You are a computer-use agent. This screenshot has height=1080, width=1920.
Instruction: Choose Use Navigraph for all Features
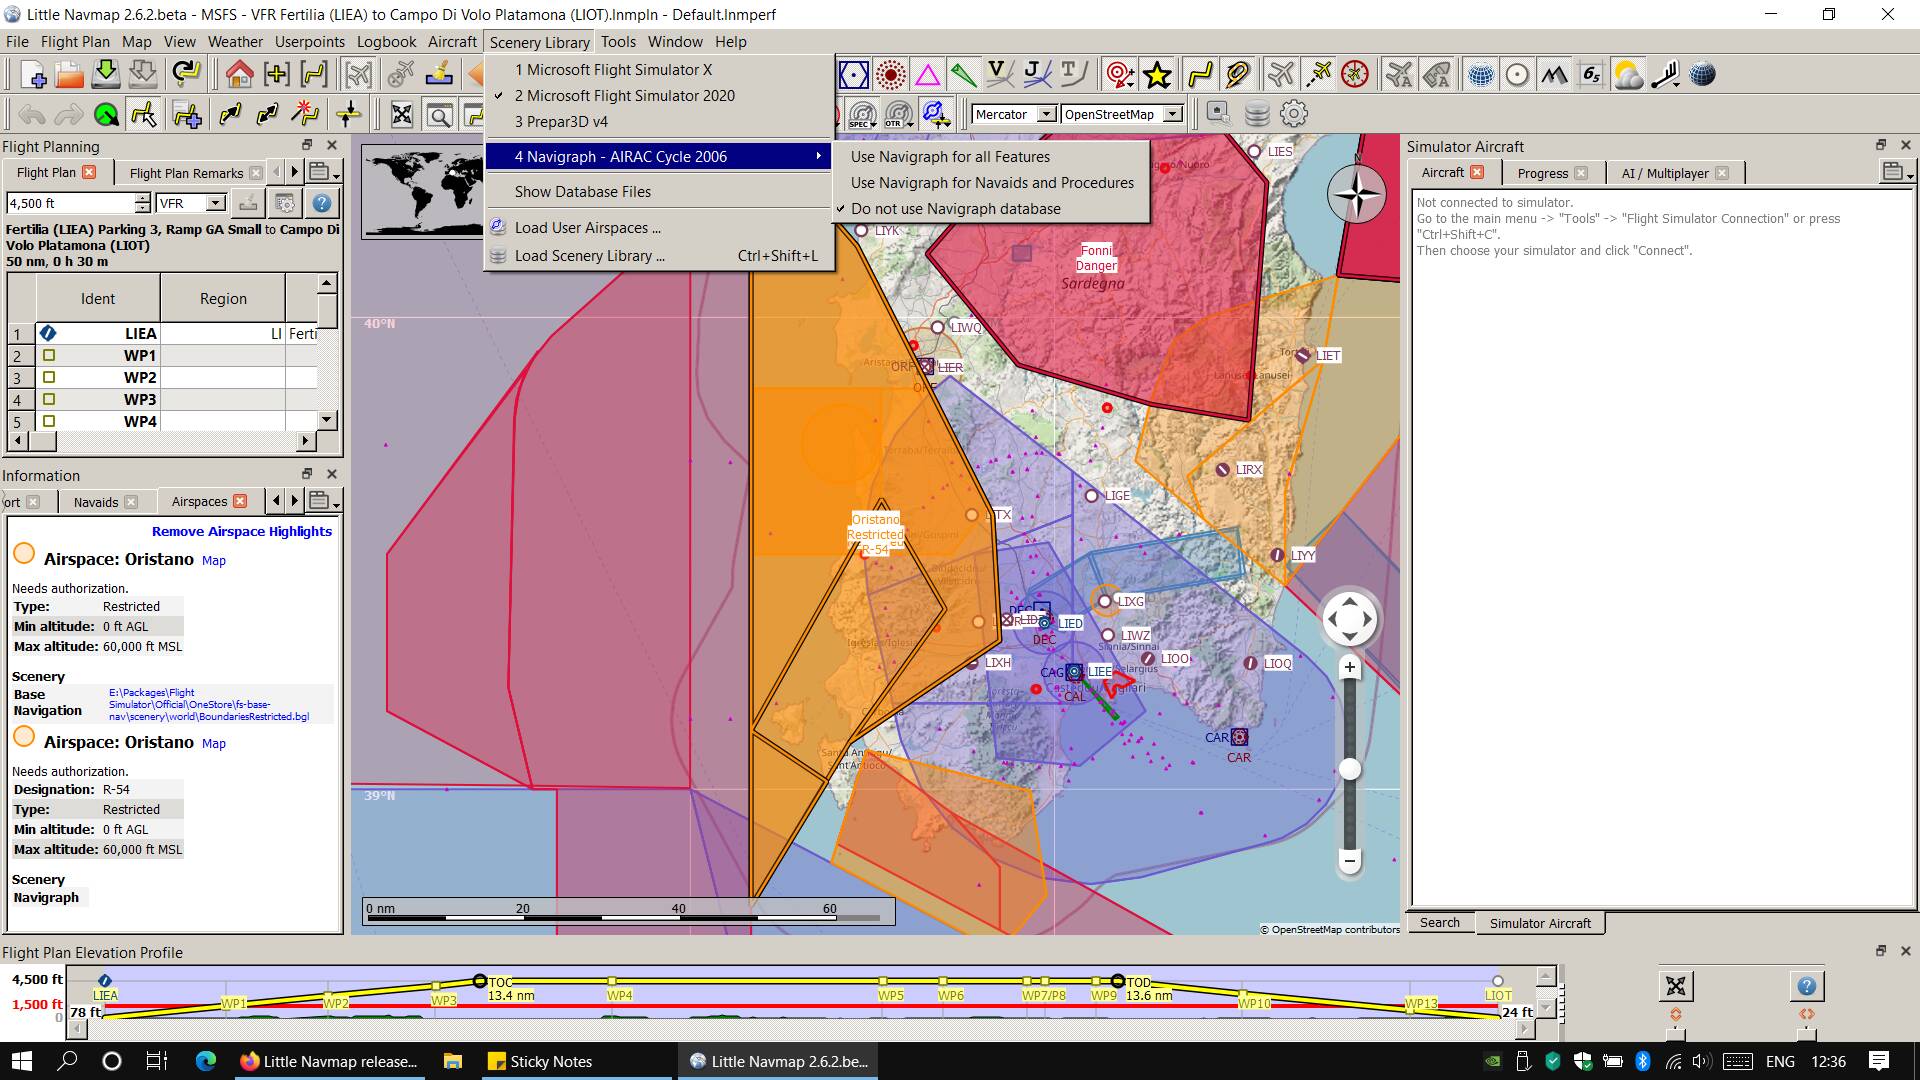(990, 157)
